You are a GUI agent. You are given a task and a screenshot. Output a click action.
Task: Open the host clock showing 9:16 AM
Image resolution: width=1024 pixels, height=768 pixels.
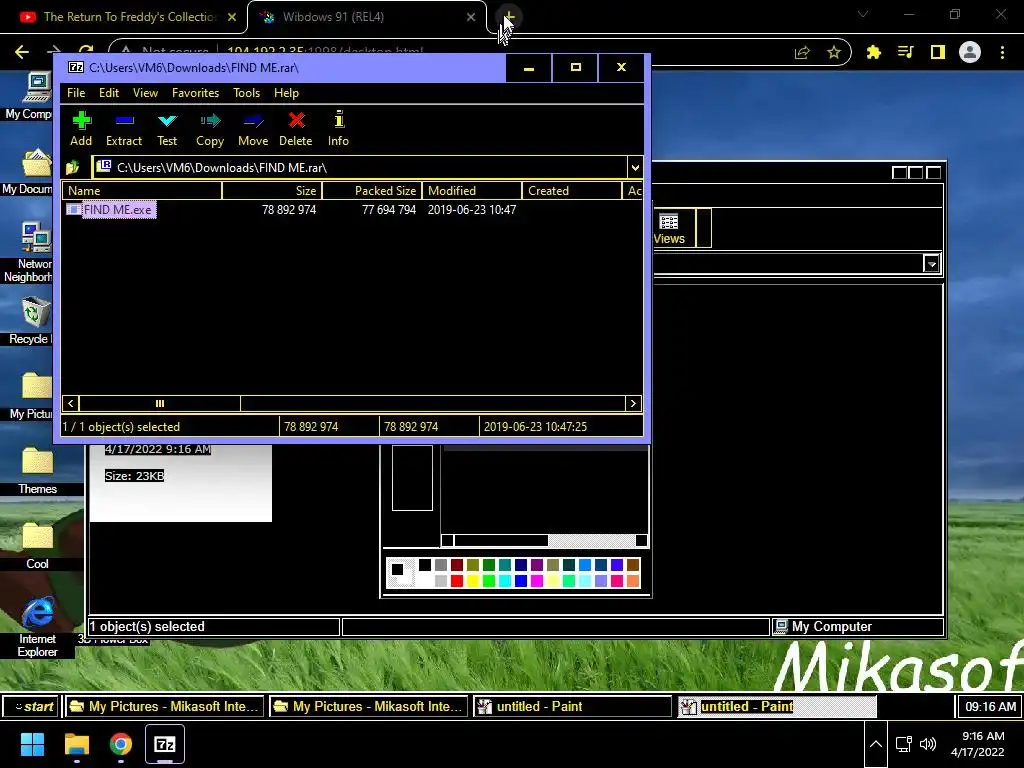pos(978,744)
